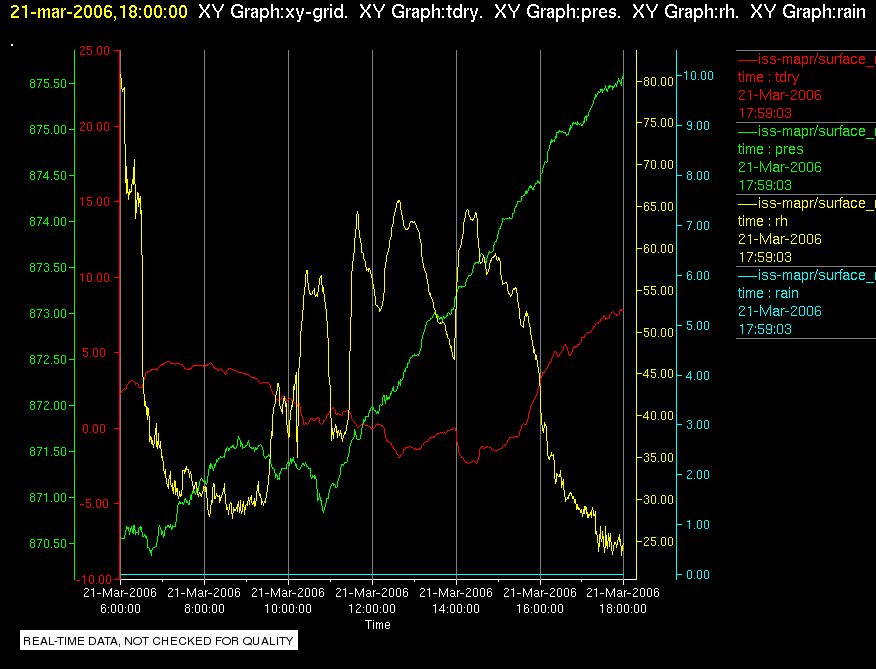This screenshot has width=876, height=669.
Task: Click the 8:00:00 time axis label
Action: pos(204,609)
